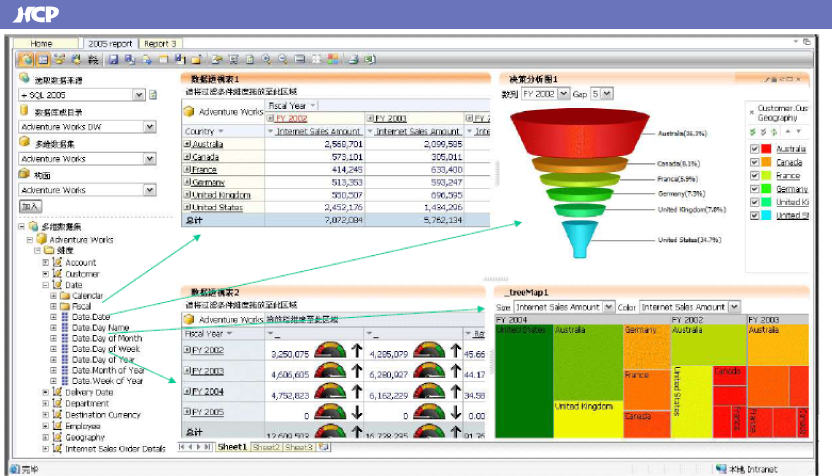Click the small icon next to SQL 2005 dropdown

pyautogui.click(x=153, y=95)
